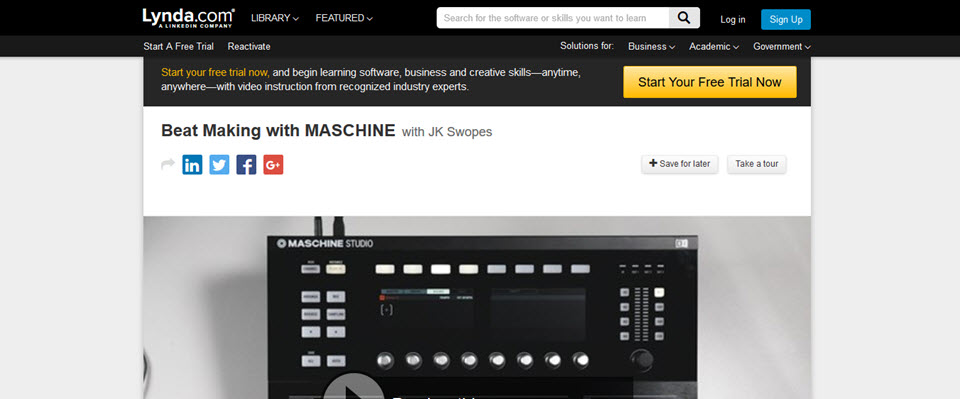960x399 pixels.
Task: Share the course on Facebook
Action: (x=246, y=165)
